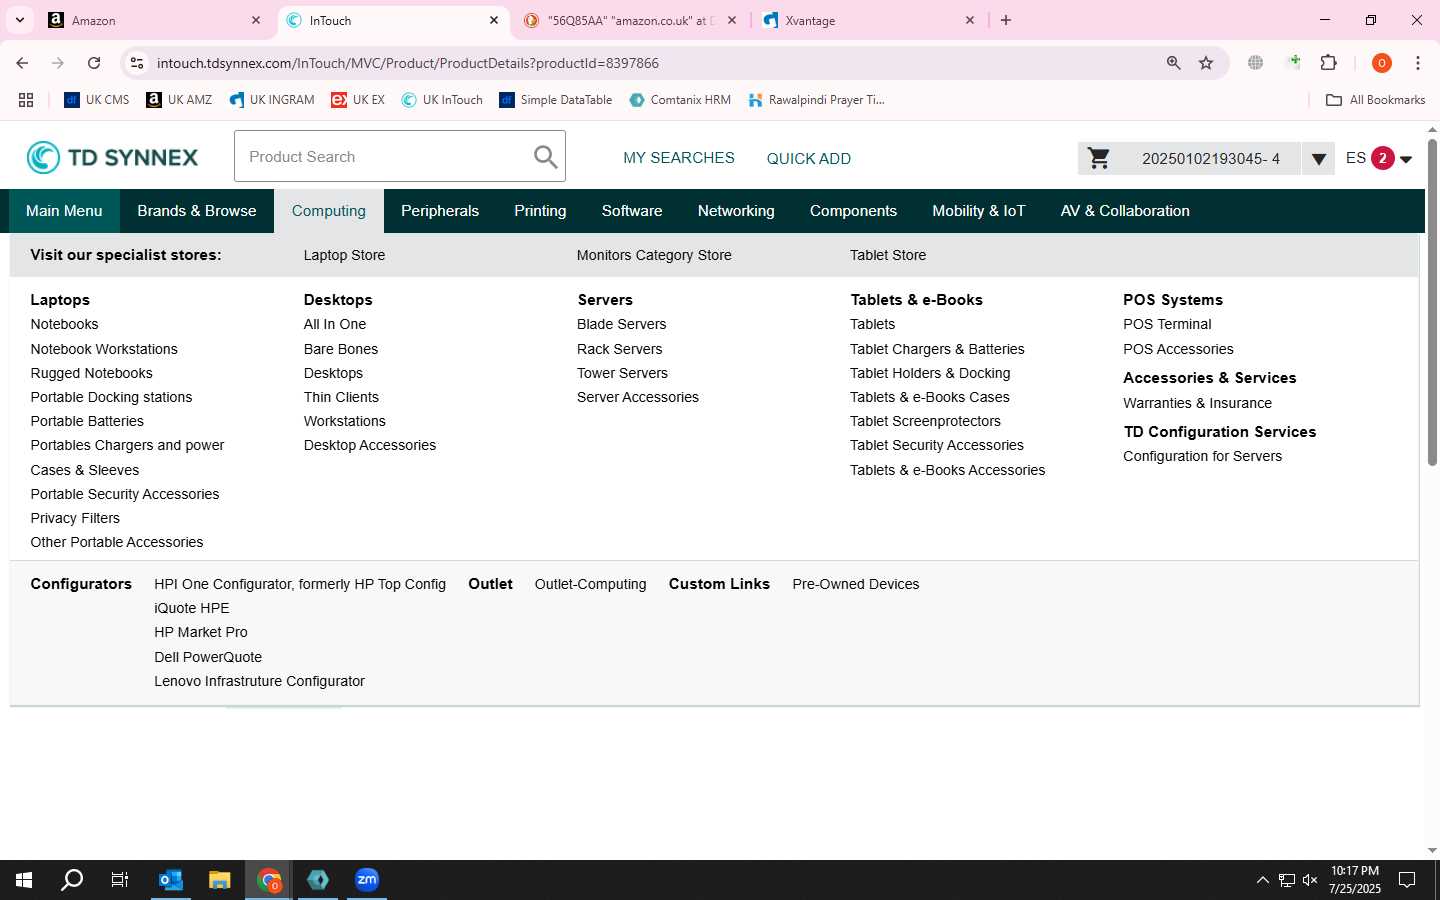Image resolution: width=1440 pixels, height=900 pixels.
Task: Open File Explorer from the taskbar
Action: [x=220, y=880]
